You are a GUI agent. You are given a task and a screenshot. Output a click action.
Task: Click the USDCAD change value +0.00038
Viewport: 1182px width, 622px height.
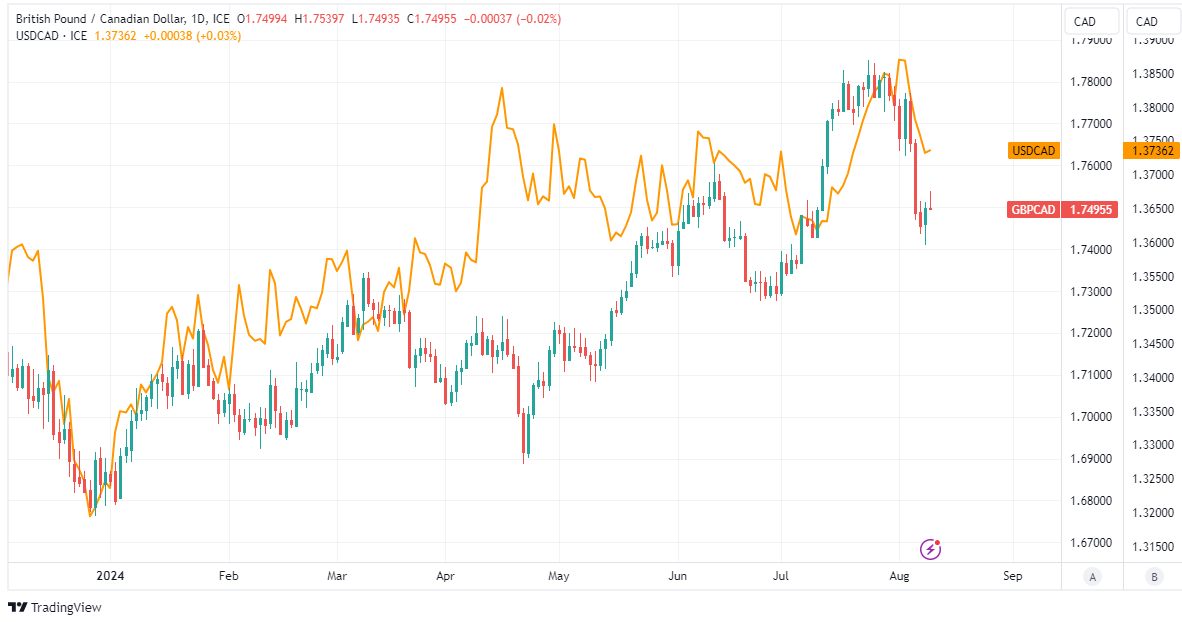click(173, 36)
